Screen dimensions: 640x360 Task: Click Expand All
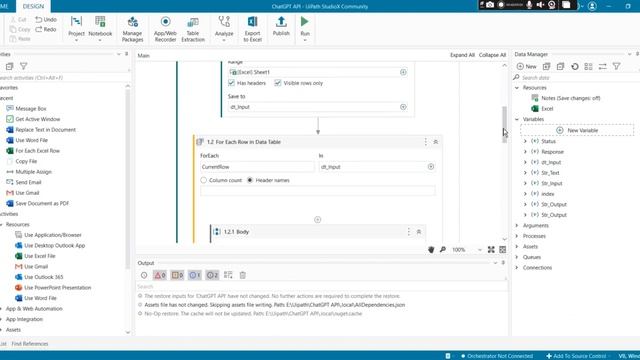click(462, 55)
